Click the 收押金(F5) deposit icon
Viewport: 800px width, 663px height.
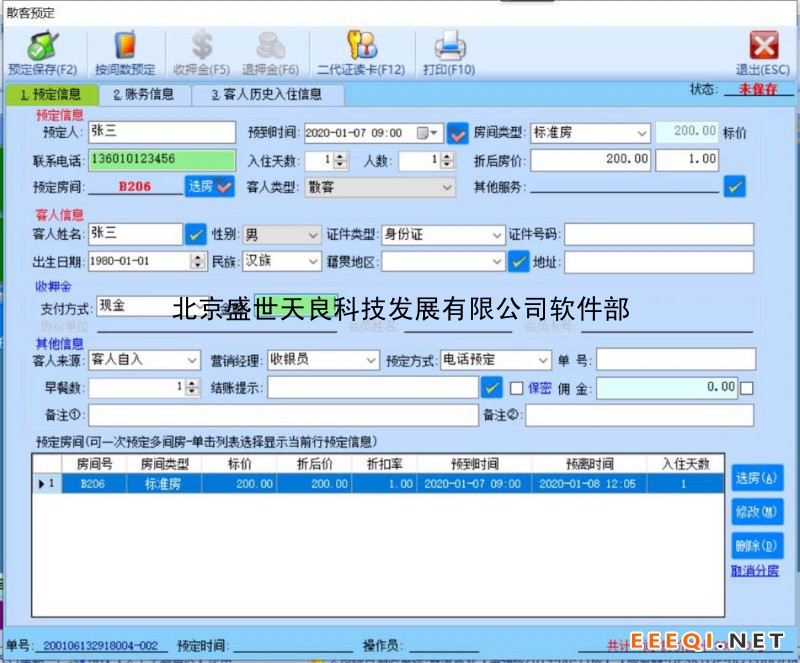202,47
